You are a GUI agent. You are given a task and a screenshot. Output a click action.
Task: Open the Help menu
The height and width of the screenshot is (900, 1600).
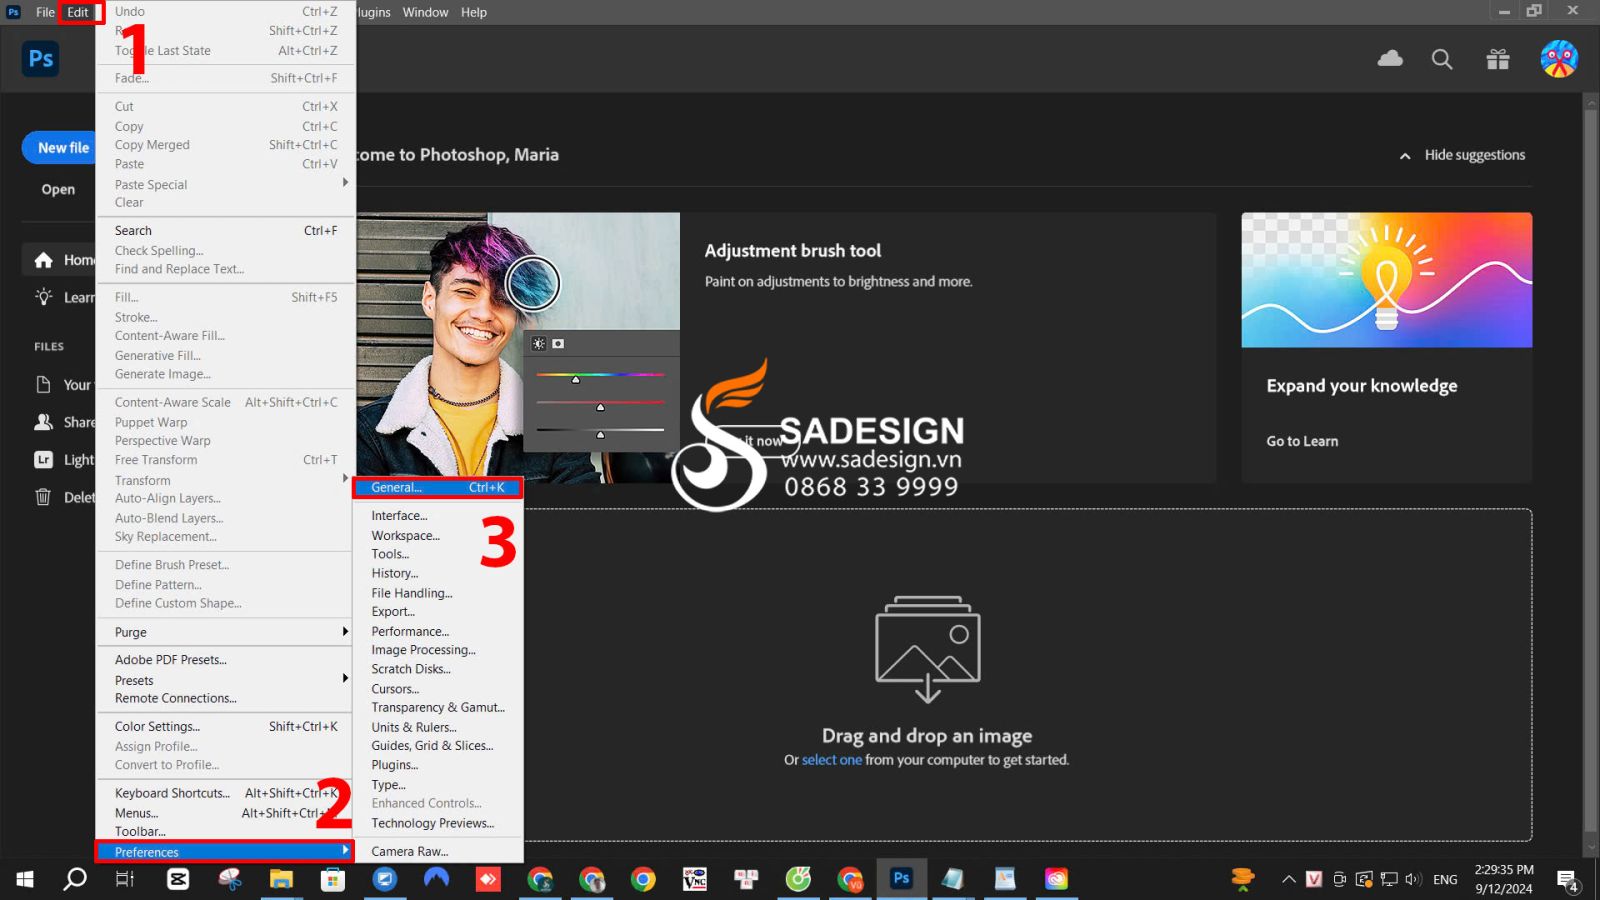[x=474, y=12]
